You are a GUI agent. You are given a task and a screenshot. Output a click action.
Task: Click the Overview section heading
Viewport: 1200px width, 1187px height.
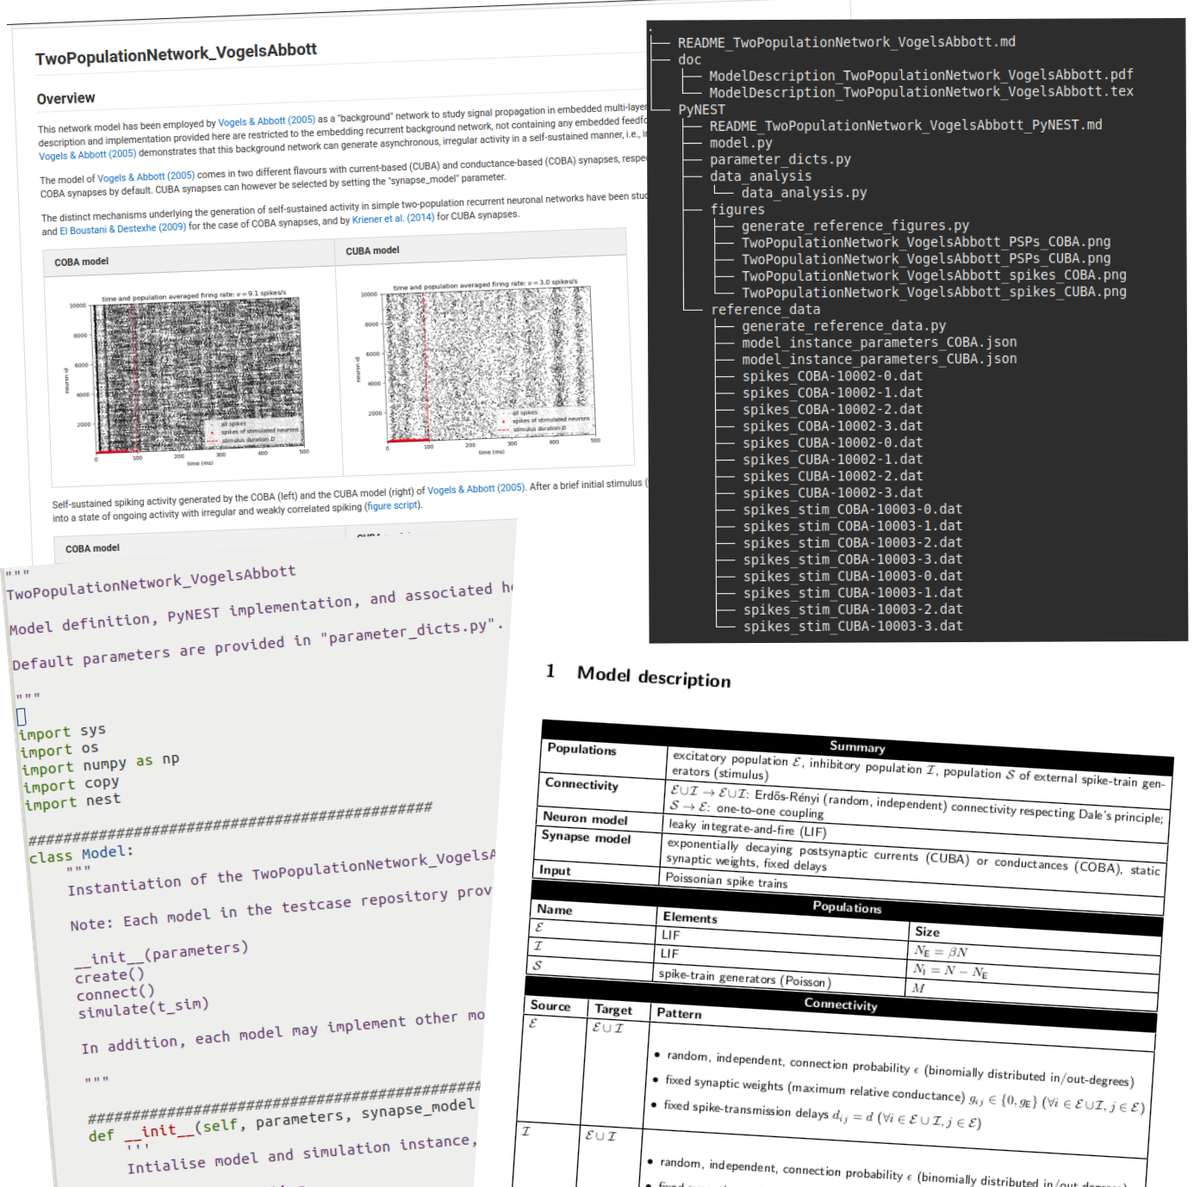[66, 98]
